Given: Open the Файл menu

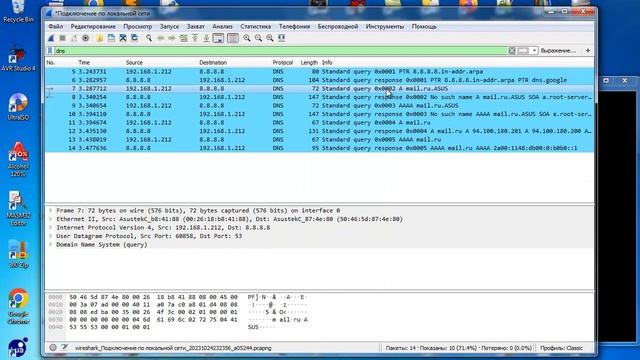Looking at the screenshot, I should (56, 27).
